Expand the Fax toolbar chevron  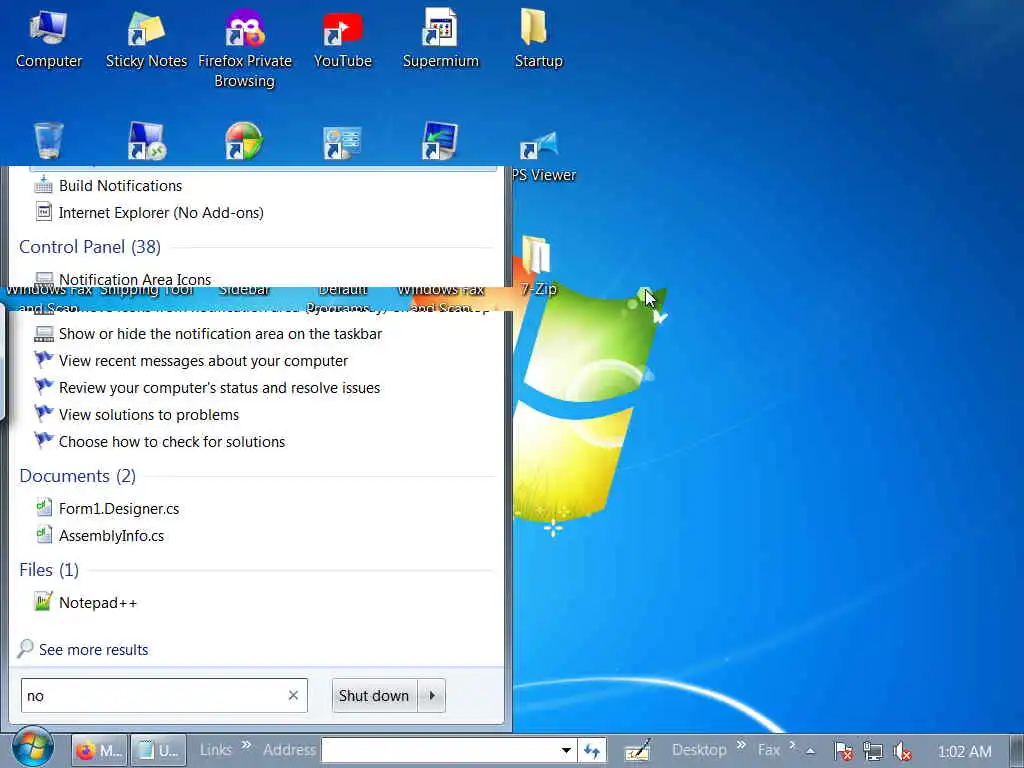[x=792, y=744]
